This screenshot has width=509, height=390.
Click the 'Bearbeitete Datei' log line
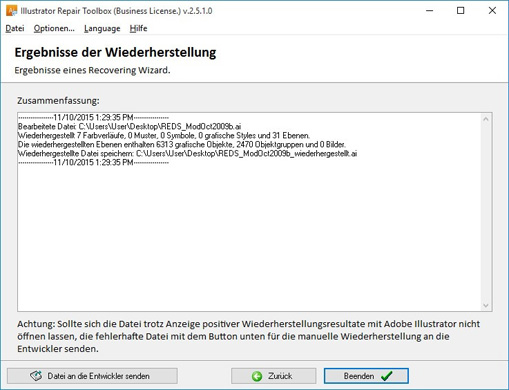[x=129, y=127]
